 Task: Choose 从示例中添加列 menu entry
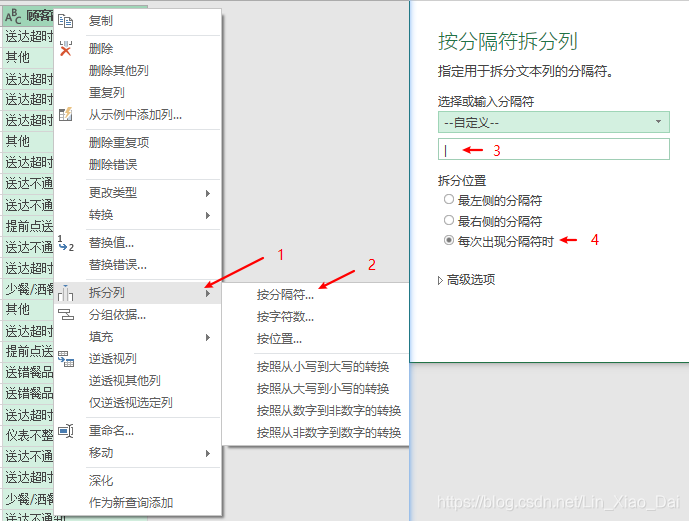(135, 115)
